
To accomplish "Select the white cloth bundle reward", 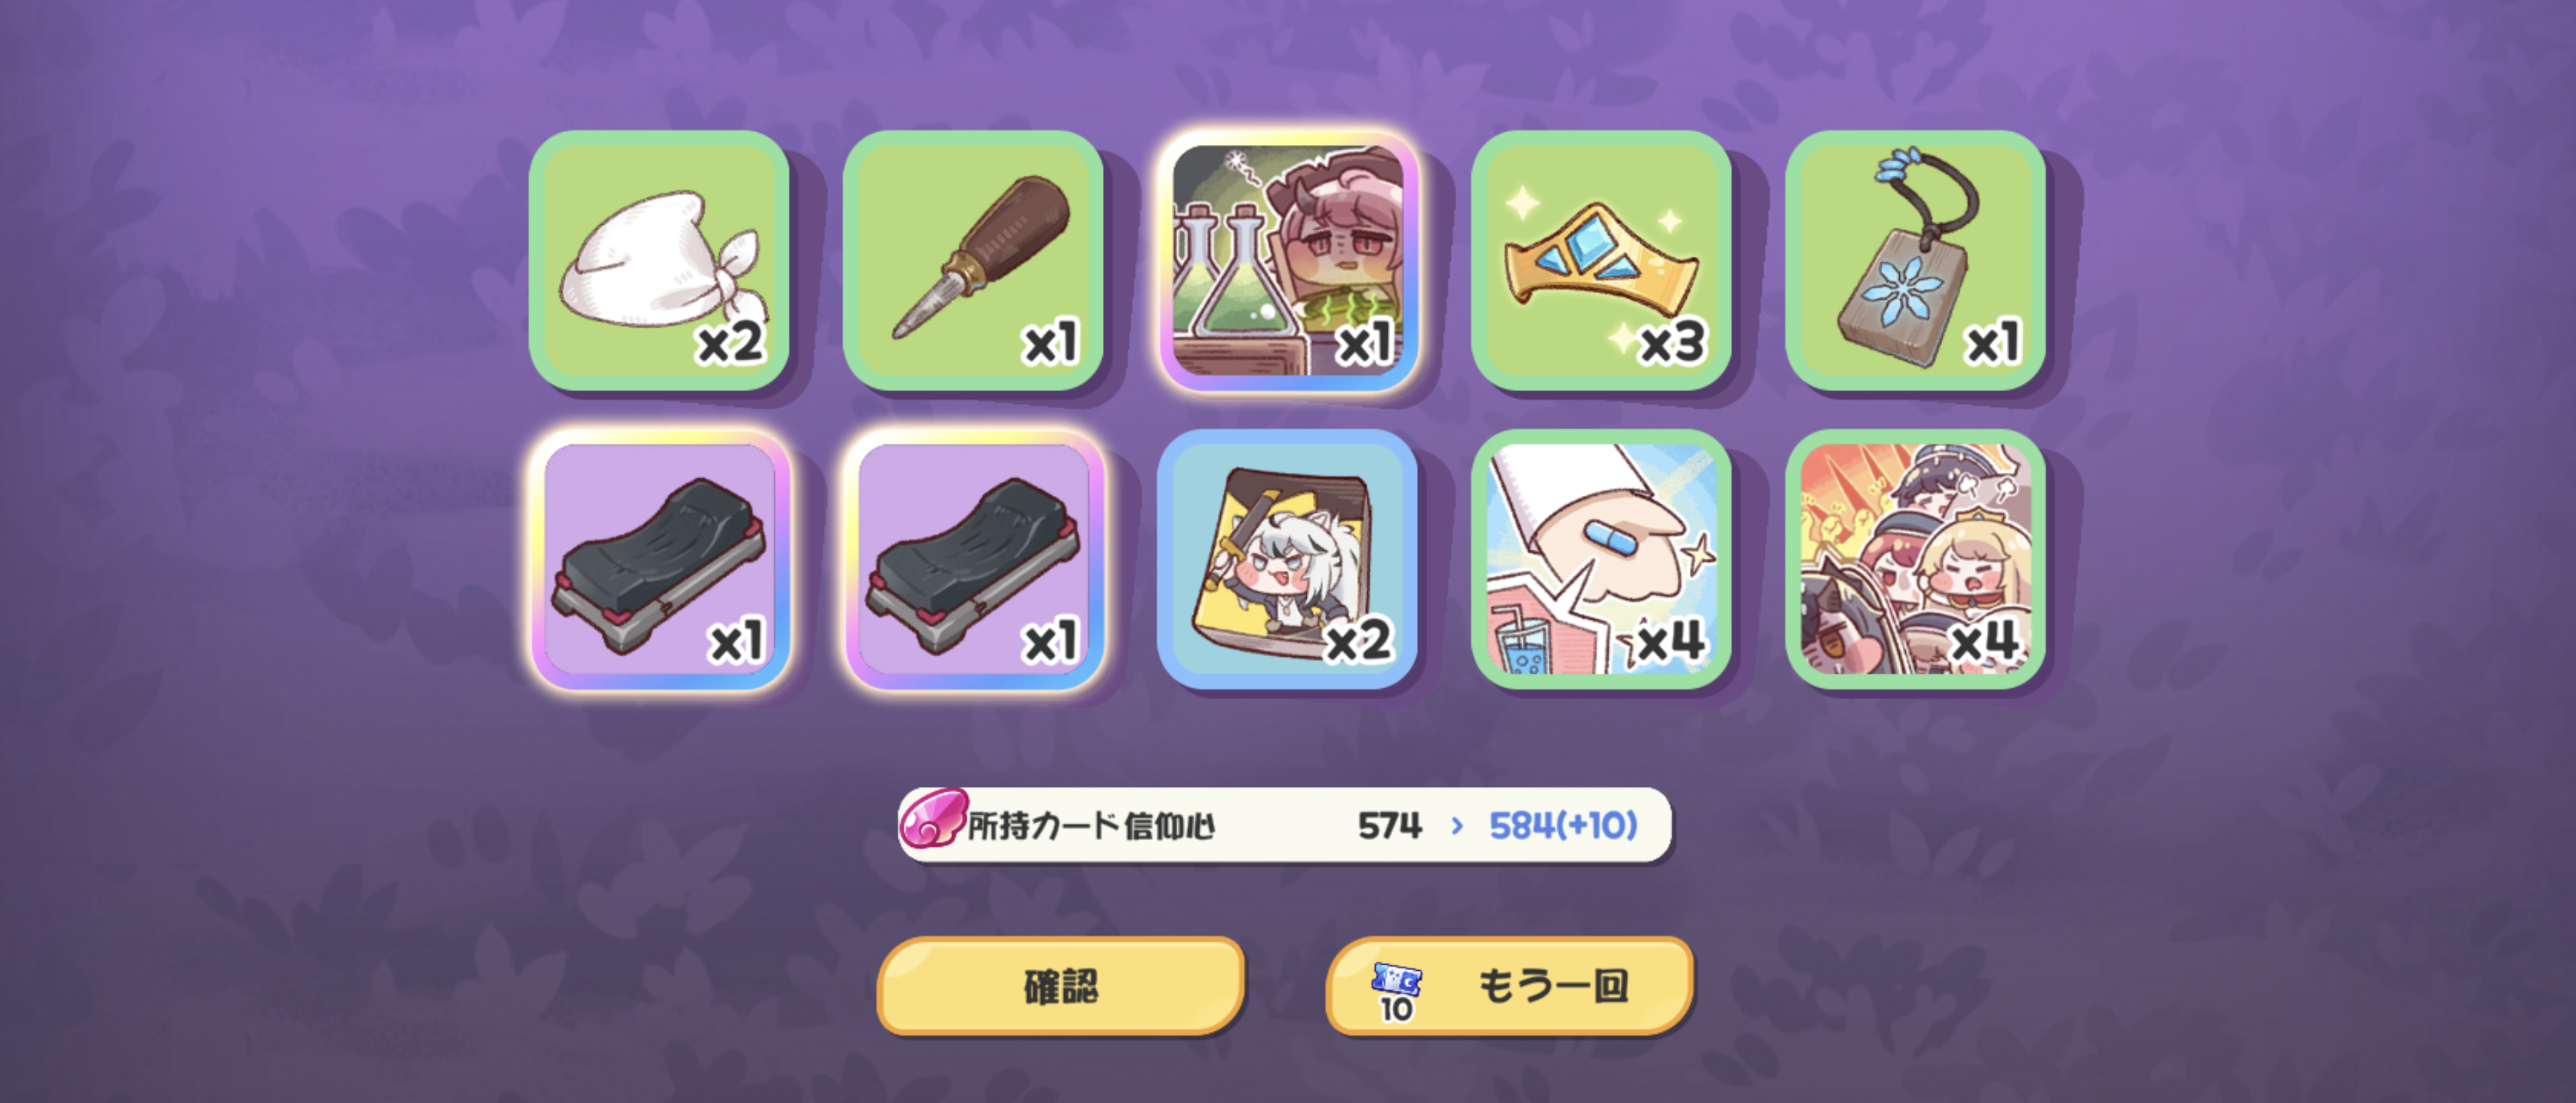I will (x=659, y=260).
